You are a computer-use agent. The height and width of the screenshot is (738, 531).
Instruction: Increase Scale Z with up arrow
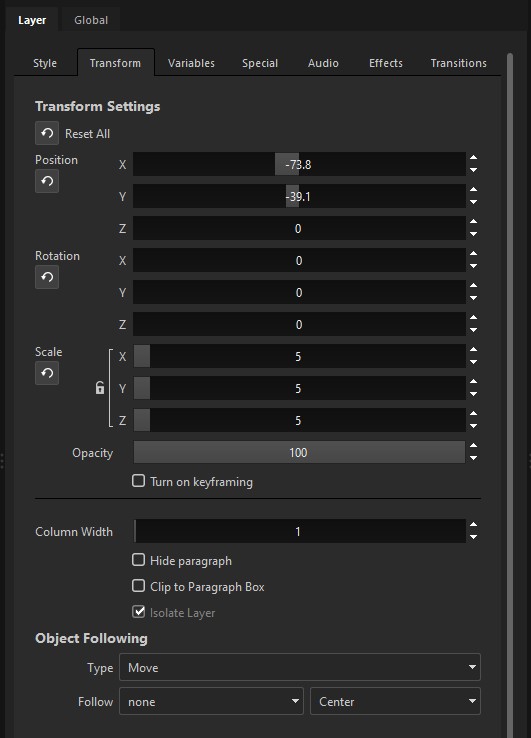(474, 414)
